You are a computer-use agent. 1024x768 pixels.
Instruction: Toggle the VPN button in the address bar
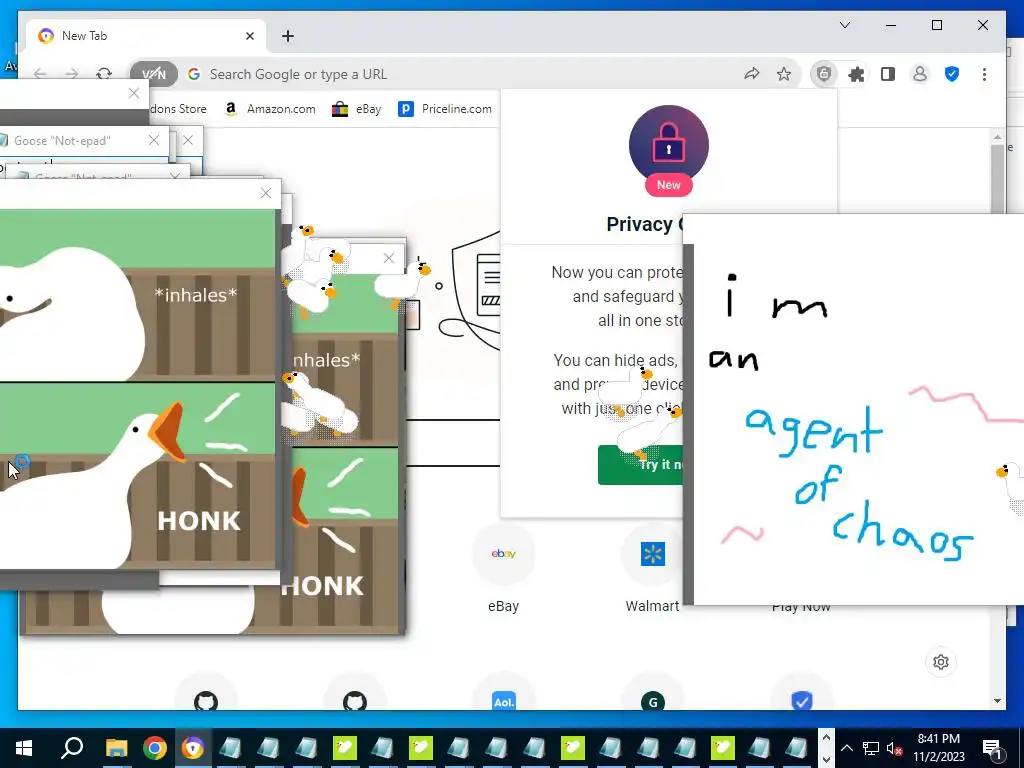[154, 74]
